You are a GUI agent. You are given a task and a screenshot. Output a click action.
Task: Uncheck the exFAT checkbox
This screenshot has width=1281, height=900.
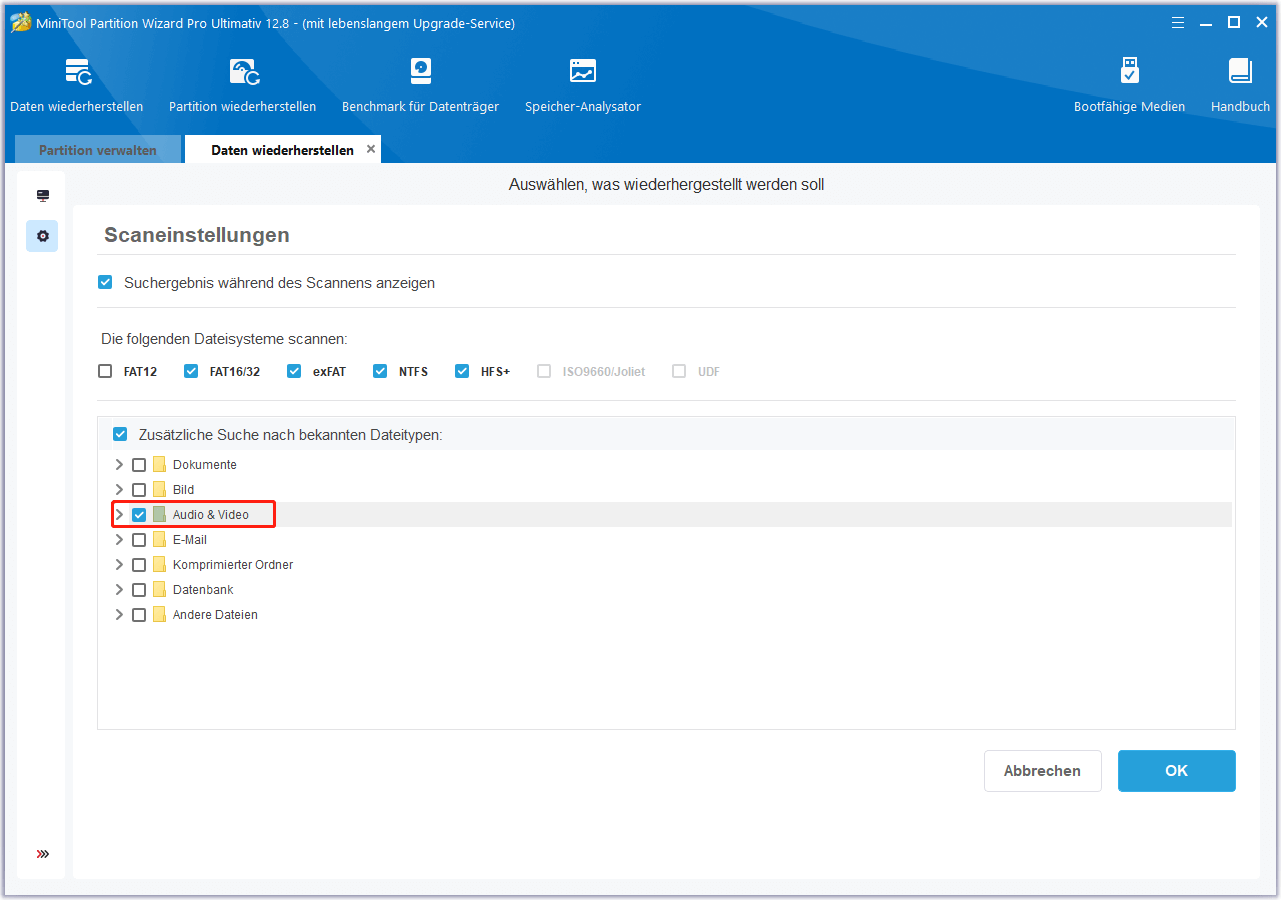click(294, 371)
